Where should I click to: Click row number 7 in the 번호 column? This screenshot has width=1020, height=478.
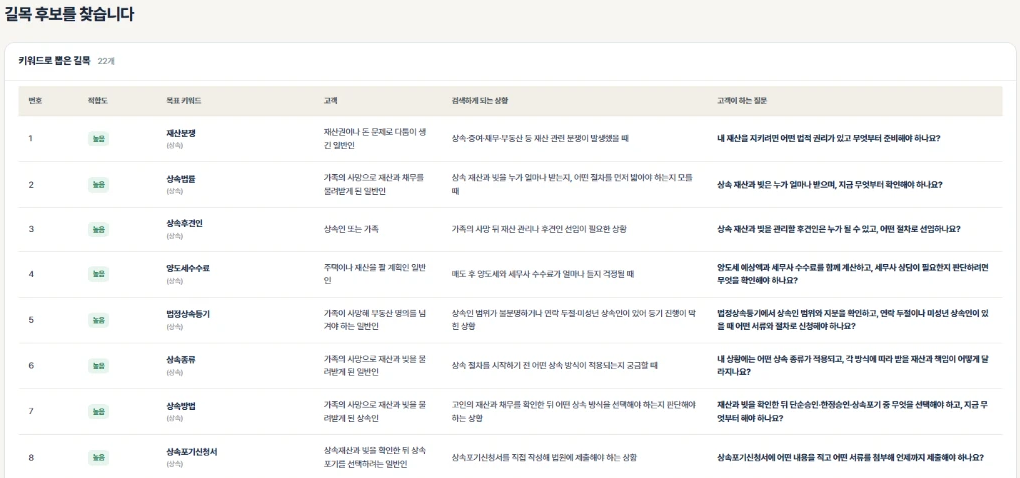click(31, 412)
